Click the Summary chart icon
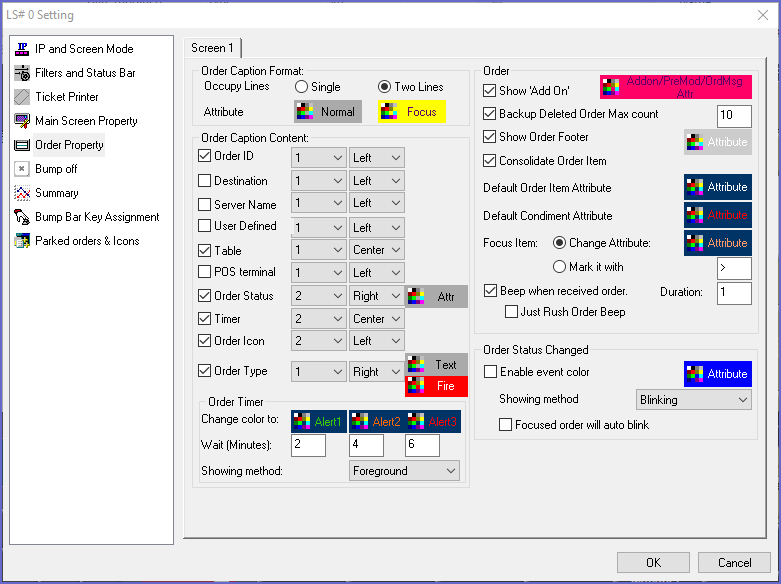This screenshot has height=584, width=781. [22, 193]
